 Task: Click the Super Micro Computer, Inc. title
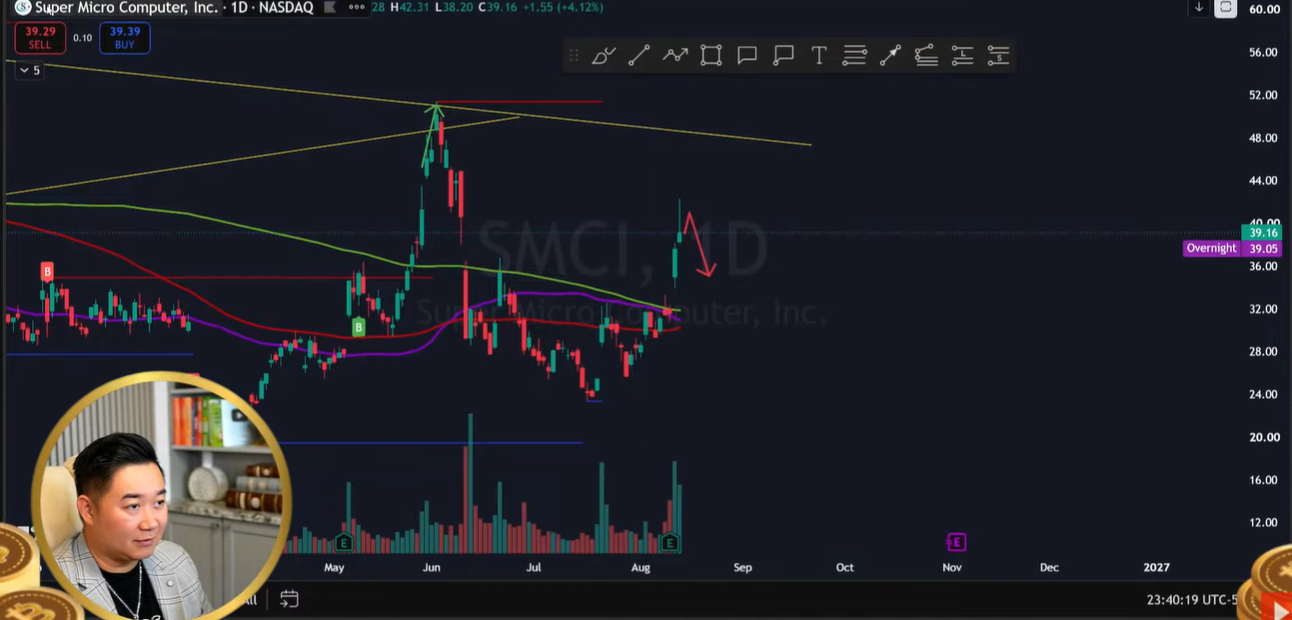point(126,8)
